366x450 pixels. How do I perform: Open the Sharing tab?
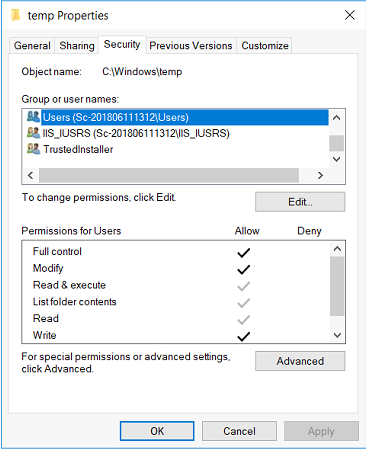pos(77,46)
